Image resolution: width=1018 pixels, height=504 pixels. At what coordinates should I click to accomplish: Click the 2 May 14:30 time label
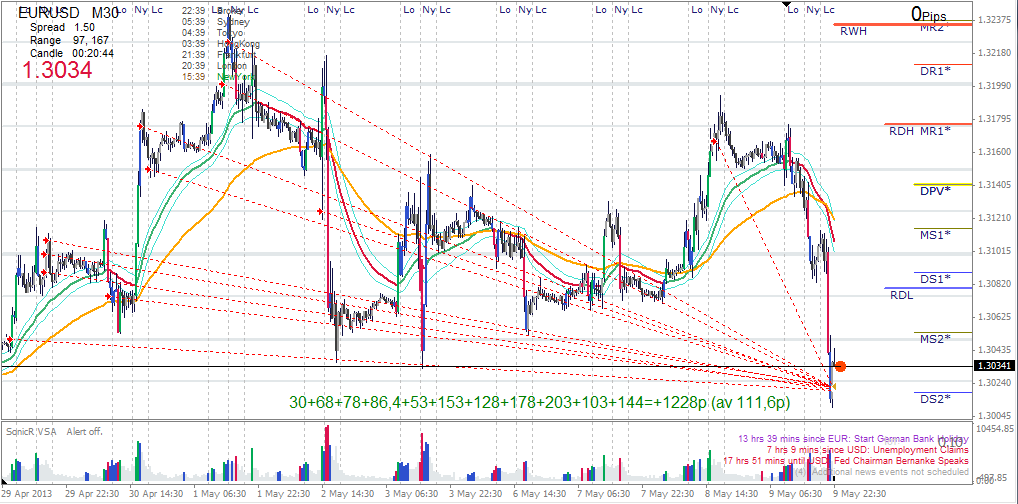point(346,494)
